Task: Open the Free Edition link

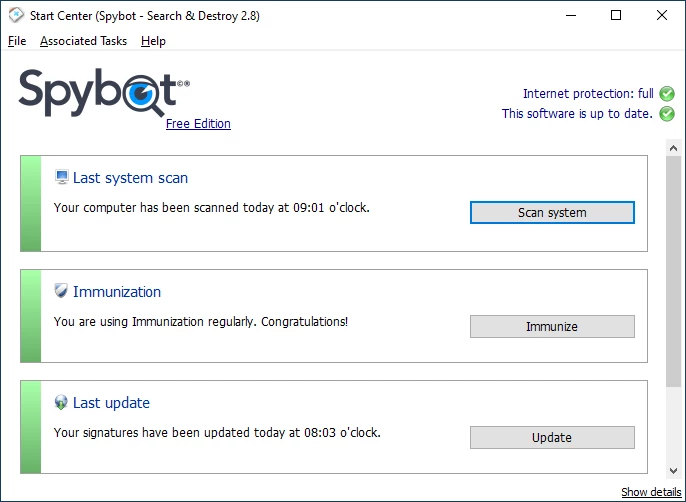Action: pyautogui.click(x=198, y=124)
